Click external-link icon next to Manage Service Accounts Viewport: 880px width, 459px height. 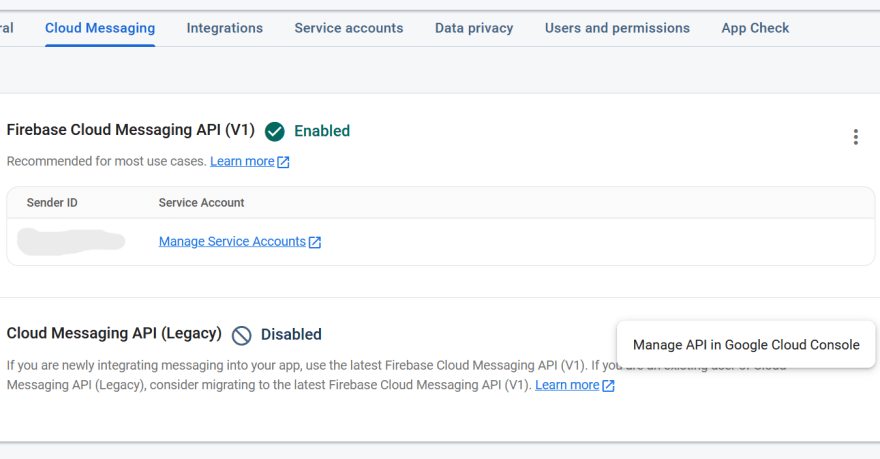pyautogui.click(x=315, y=242)
